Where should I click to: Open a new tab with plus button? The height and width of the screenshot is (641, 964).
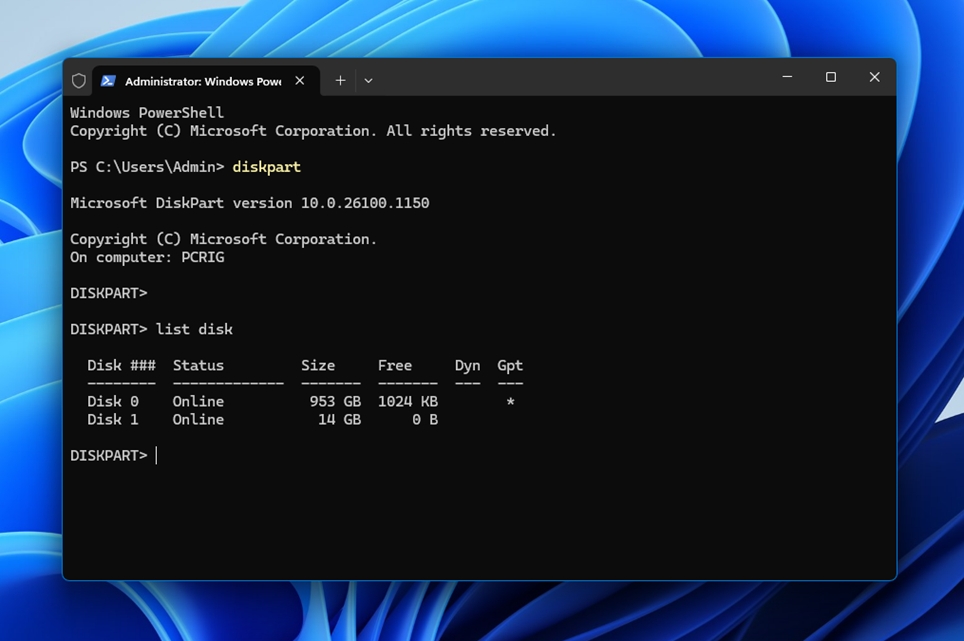pos(340,81)
